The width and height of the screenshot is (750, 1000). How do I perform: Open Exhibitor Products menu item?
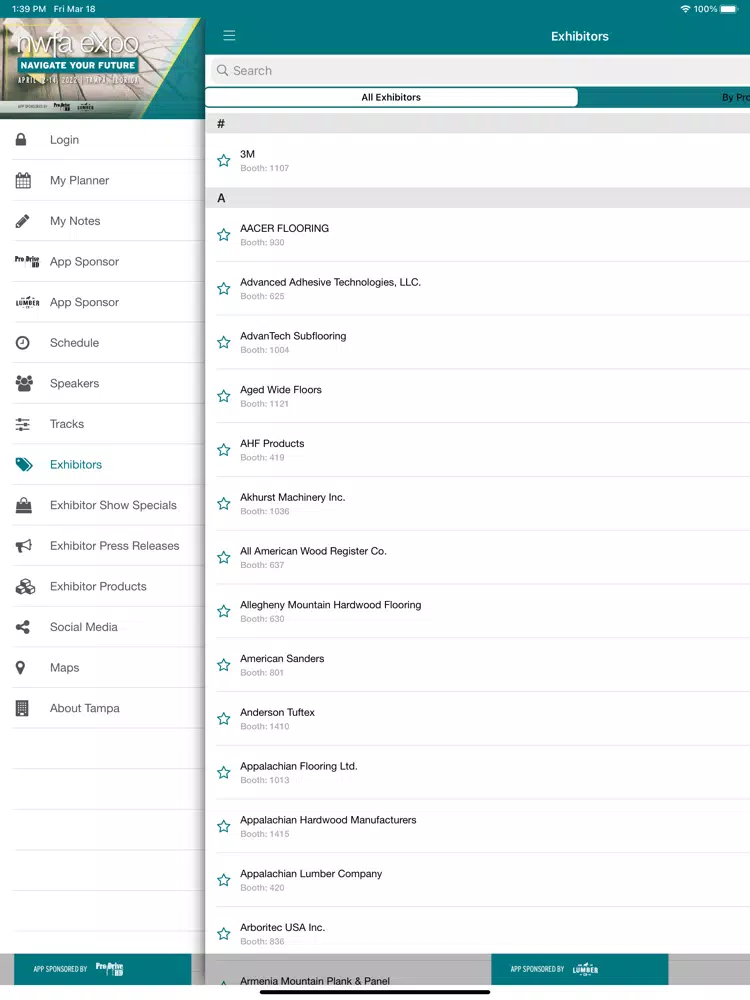102,587
